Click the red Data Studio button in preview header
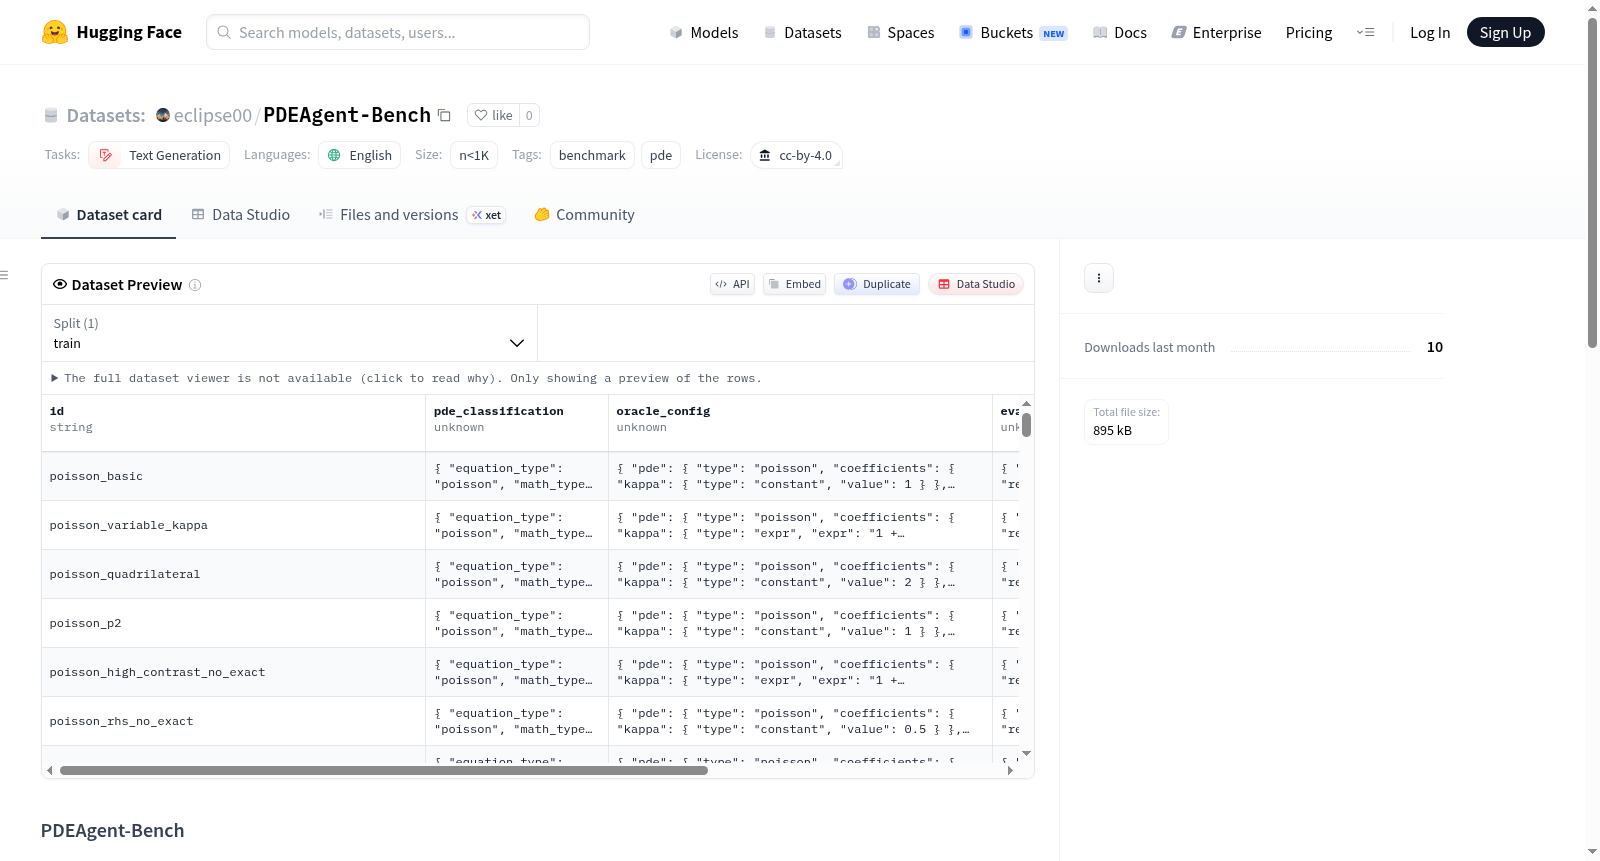This screenshot has height=861, width=1600. coord(976,284)
